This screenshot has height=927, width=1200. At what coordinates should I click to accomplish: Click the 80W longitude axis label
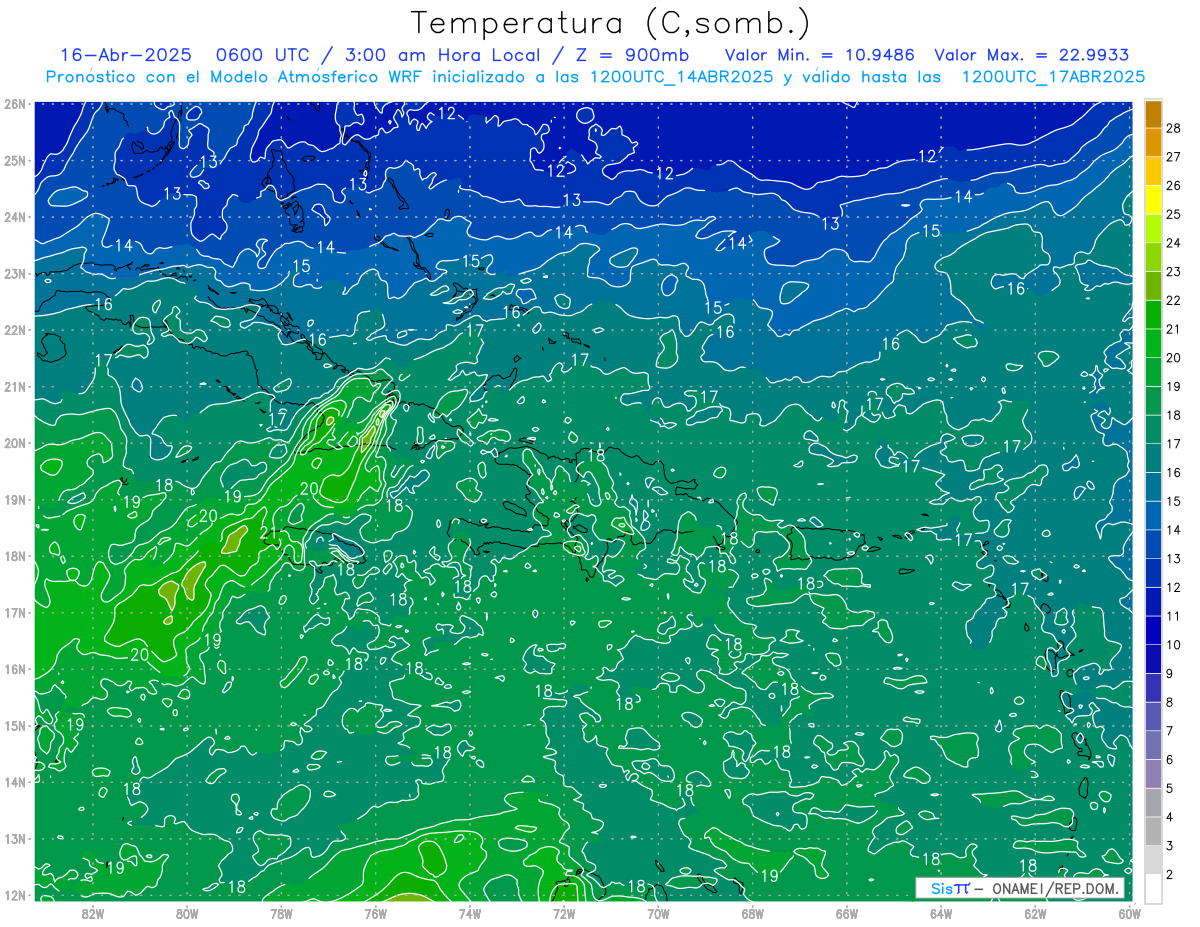tap(187, 913)
